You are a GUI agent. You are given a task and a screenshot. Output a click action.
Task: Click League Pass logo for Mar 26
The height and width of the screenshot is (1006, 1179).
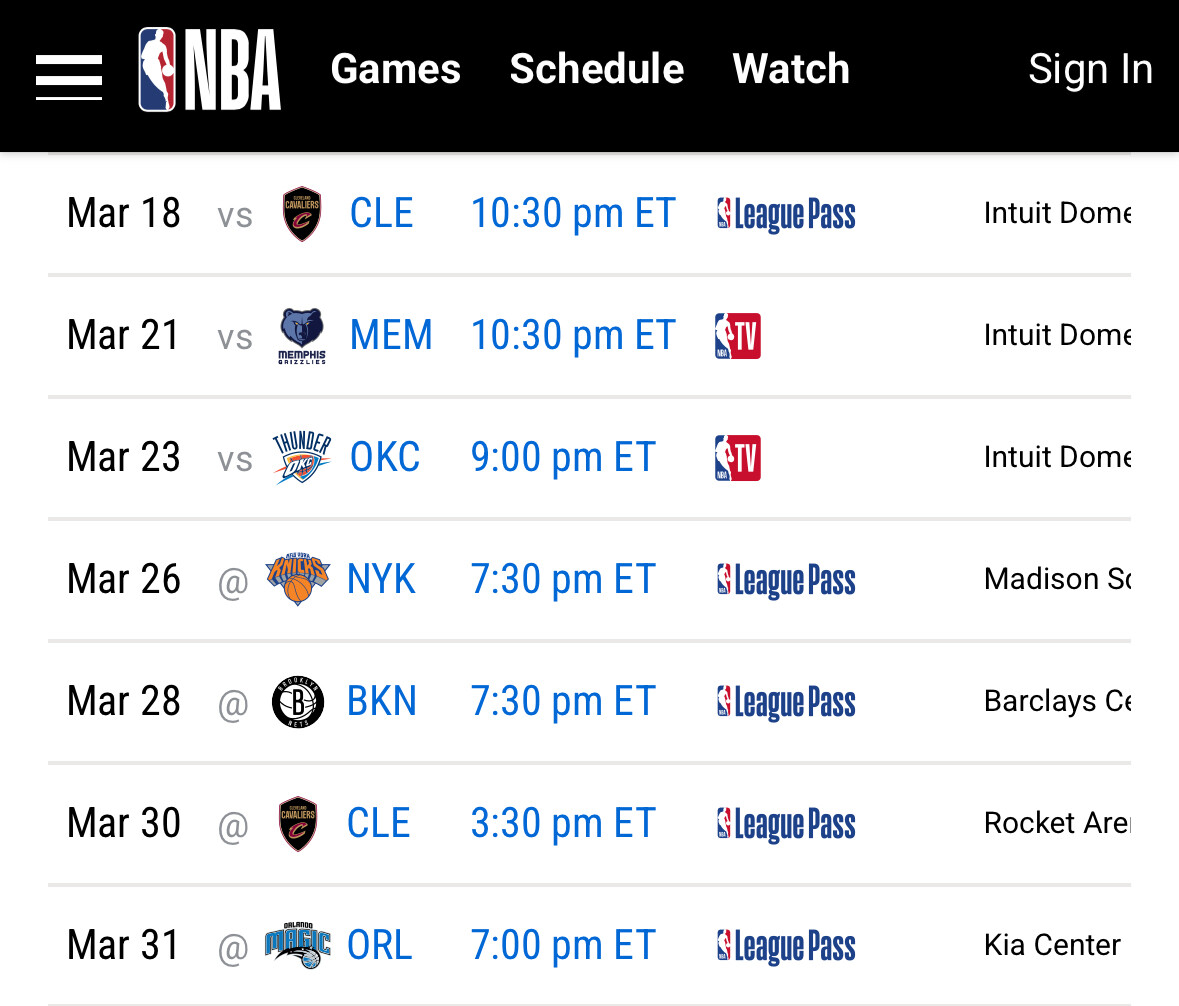(786, 580)
